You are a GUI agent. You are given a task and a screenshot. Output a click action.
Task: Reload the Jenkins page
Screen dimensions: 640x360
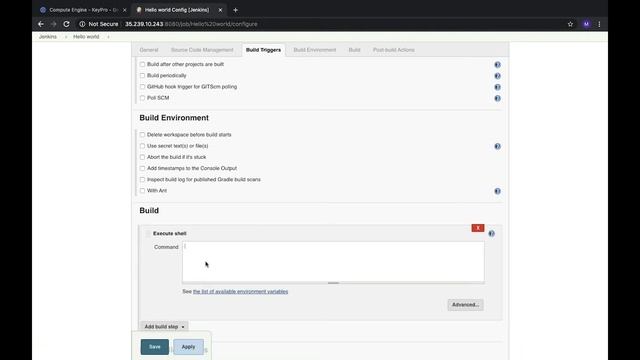point(67,24)
